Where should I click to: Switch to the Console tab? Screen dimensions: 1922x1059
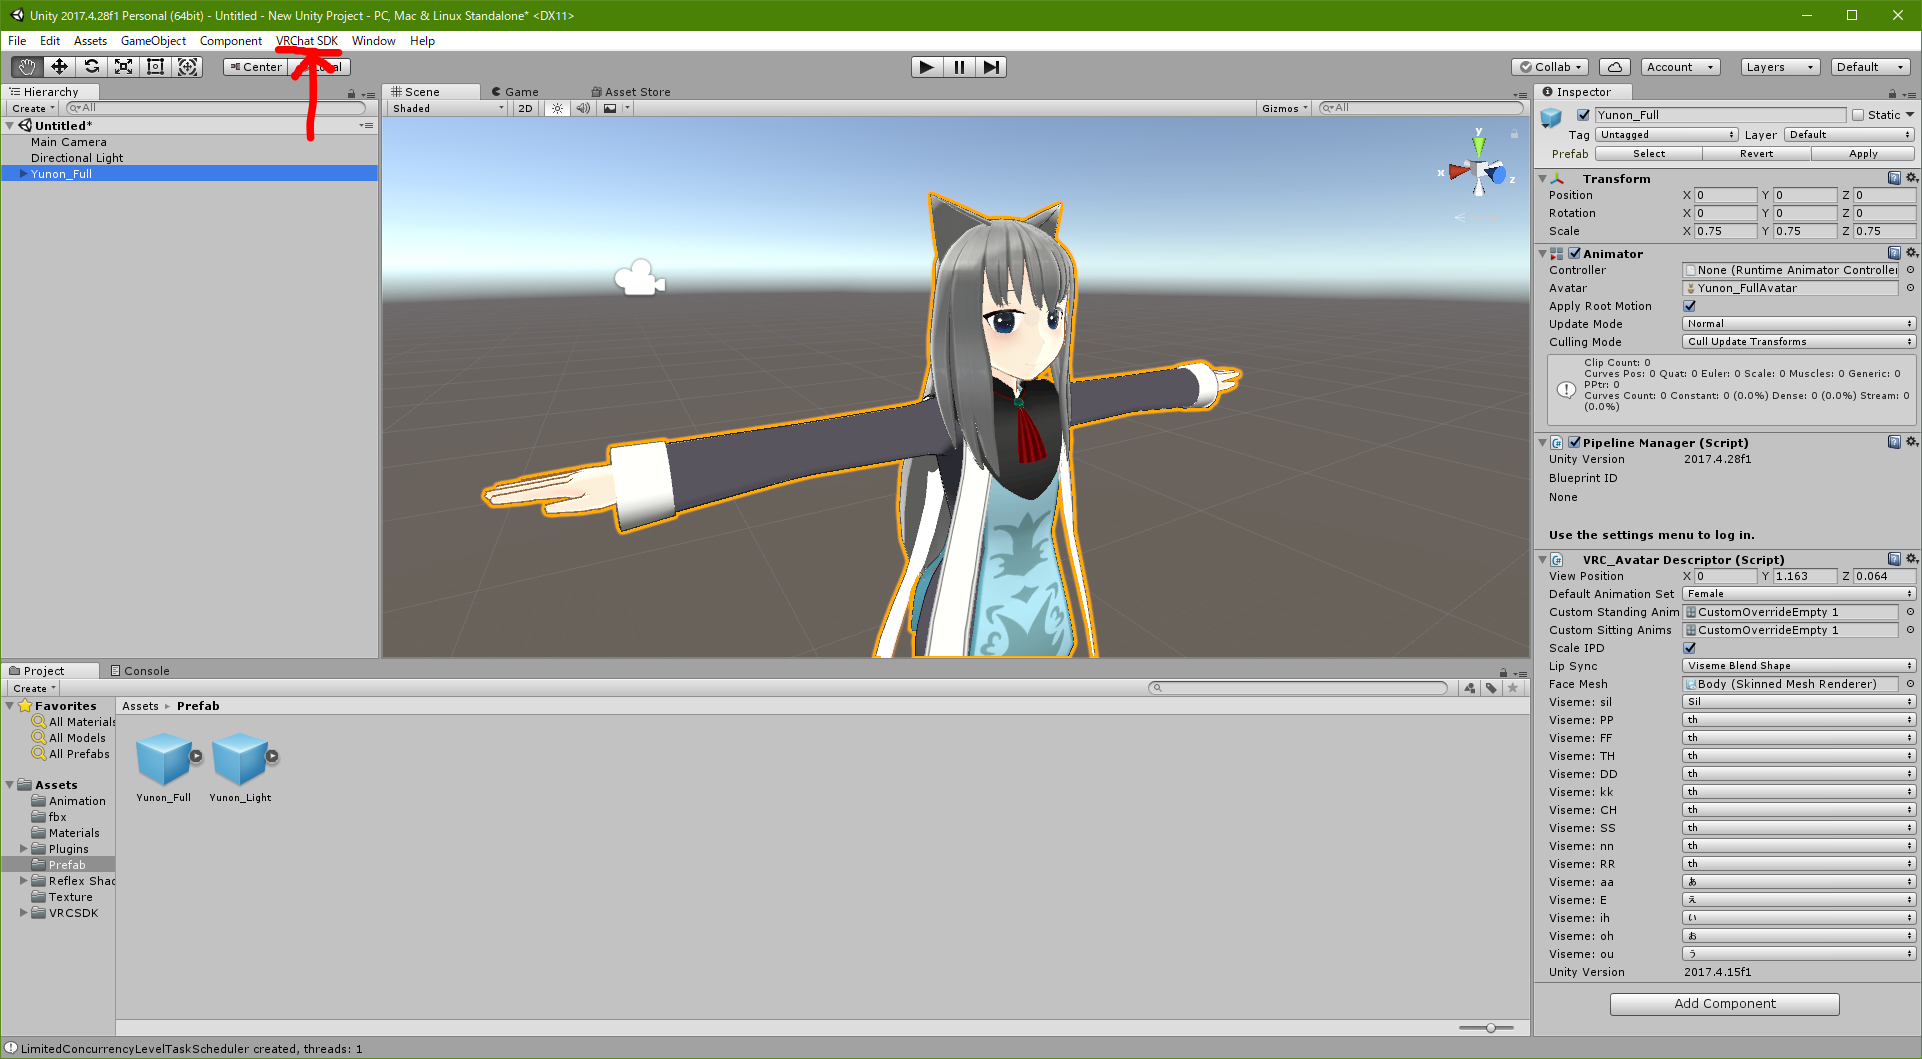click(140, 671)
